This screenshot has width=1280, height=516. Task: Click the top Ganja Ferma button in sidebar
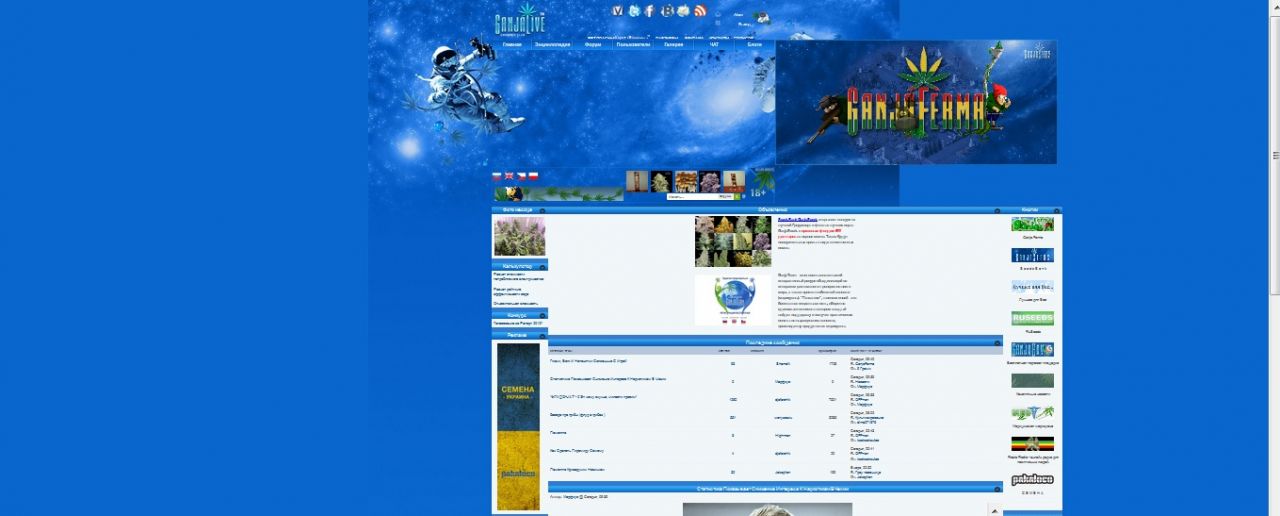click(1032, 224)
